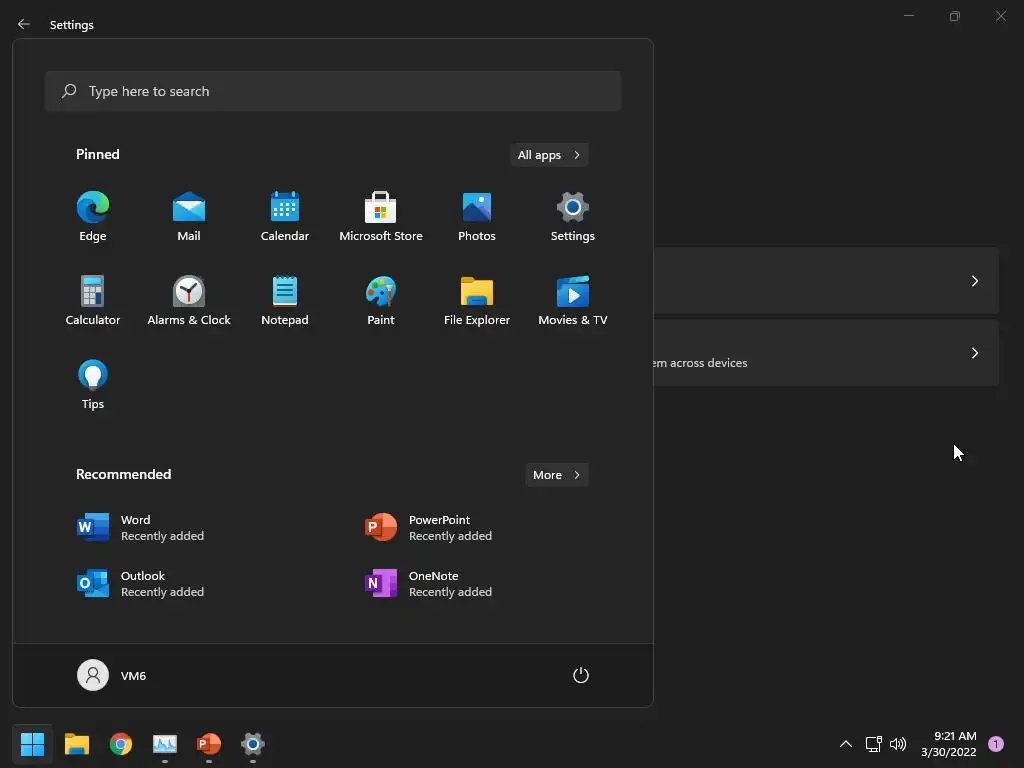Go back in the Settings window

pyautogui.click(x=24, y=24)
